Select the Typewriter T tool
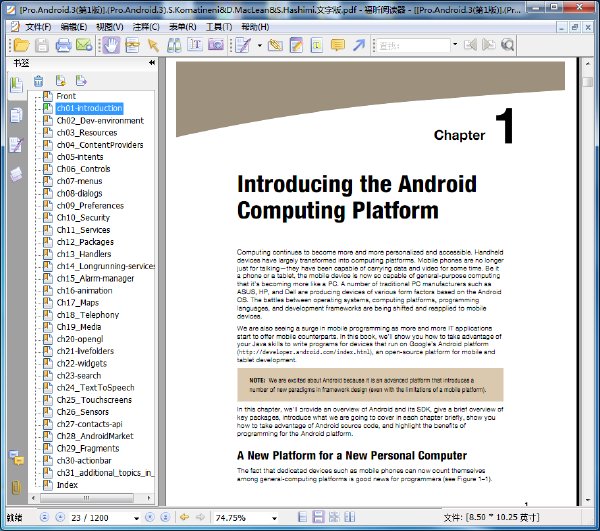This screenshot has height=531, width=600. 195,45
